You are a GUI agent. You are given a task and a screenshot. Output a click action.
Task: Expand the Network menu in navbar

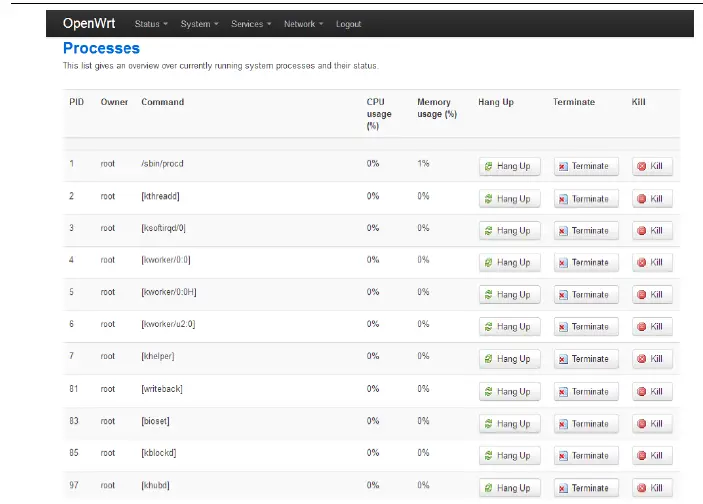(303, 24)
